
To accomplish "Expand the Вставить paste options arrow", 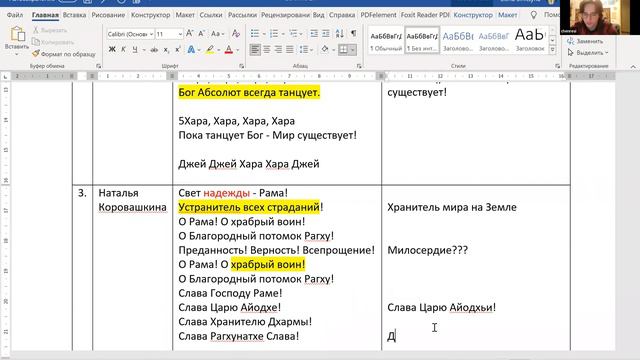I will (17, 54).
